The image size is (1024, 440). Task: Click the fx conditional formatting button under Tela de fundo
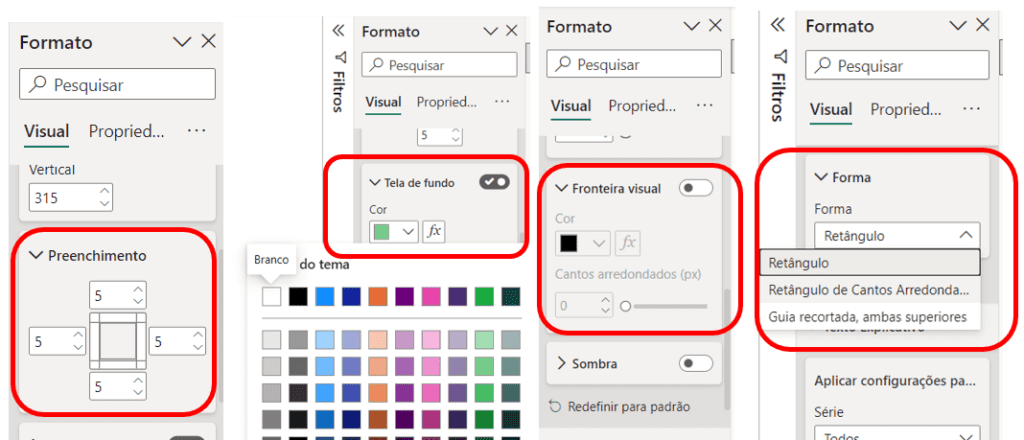click(434, 231)
